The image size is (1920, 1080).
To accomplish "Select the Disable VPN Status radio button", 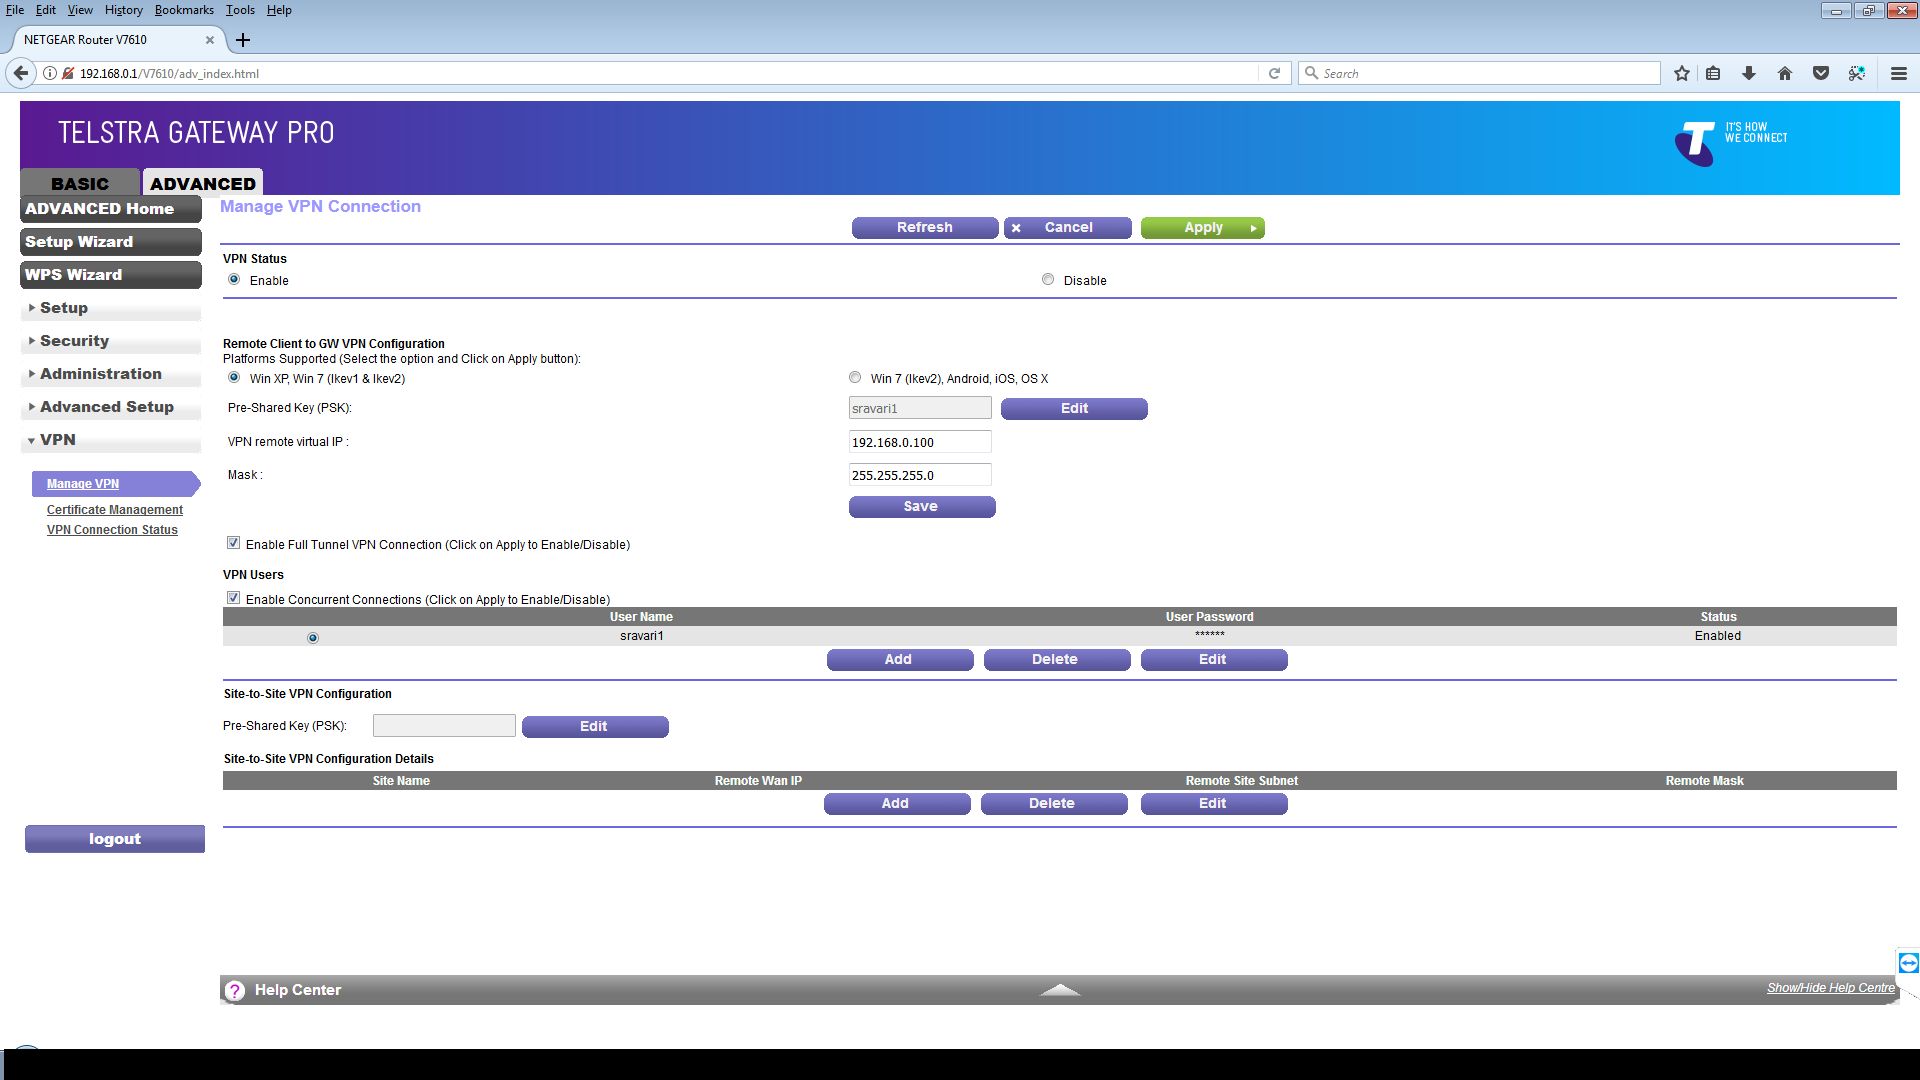I will coord(1047,280).
